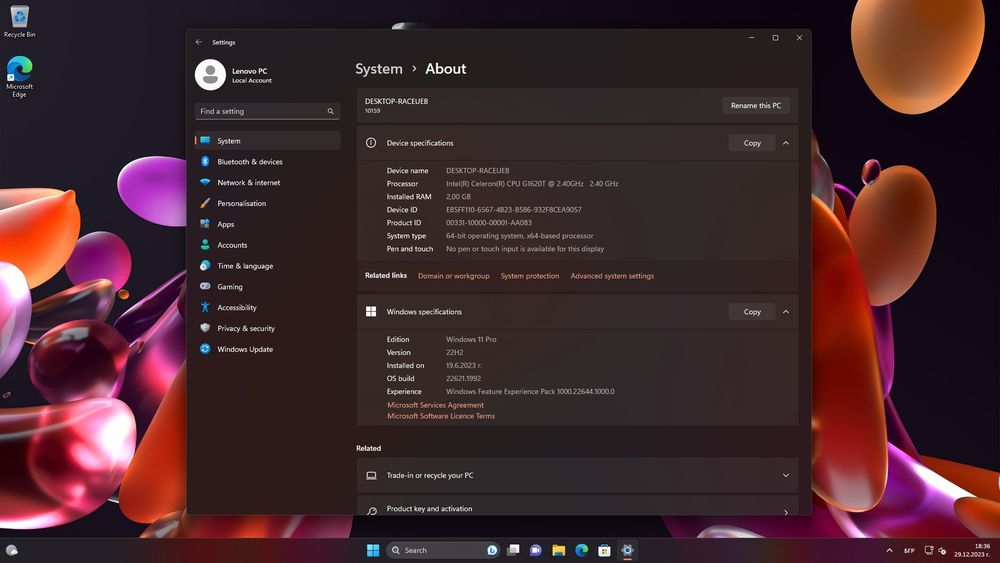Click the Lenovo PC account avatar
This screenshot has height=563, width=1000.
[x=210, y=75]
